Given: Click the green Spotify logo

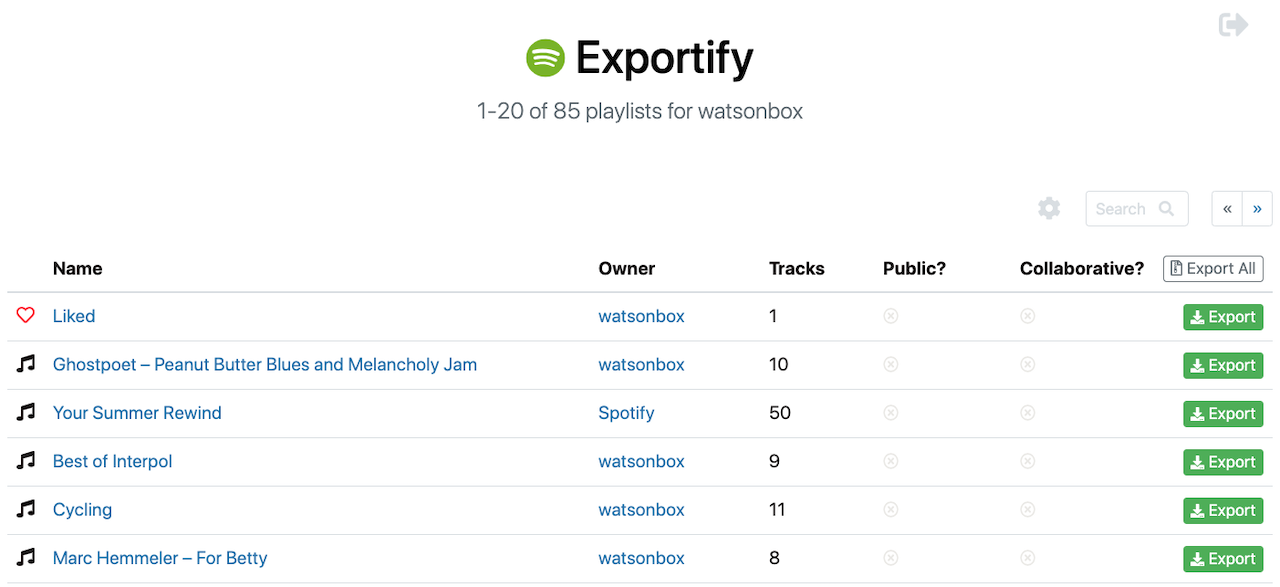Looking at the screenshot, I should [546, 58].
